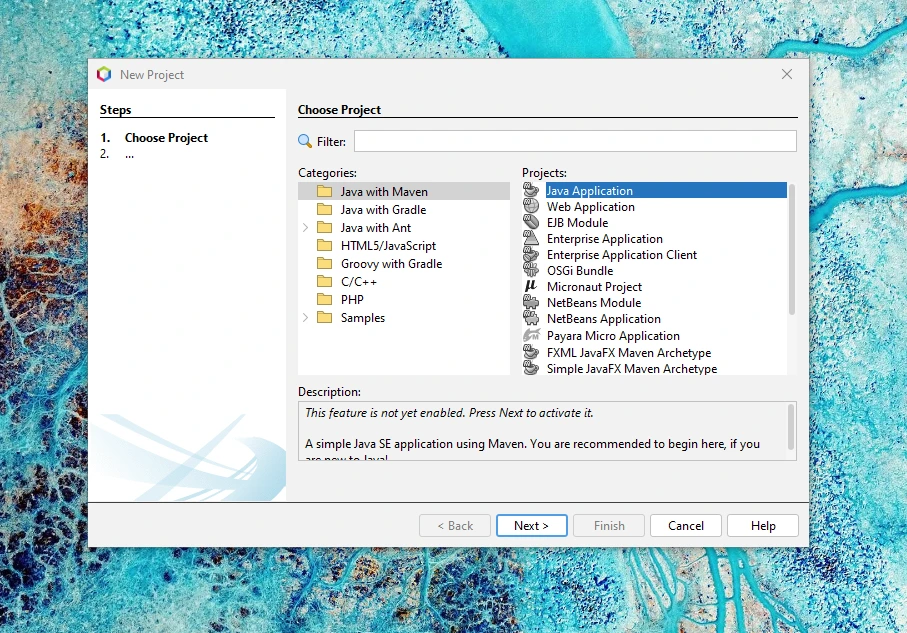Click the NetBeans Application puzzle icon
The height and width of the screenshot is (633, 907).
pos(531,318)
